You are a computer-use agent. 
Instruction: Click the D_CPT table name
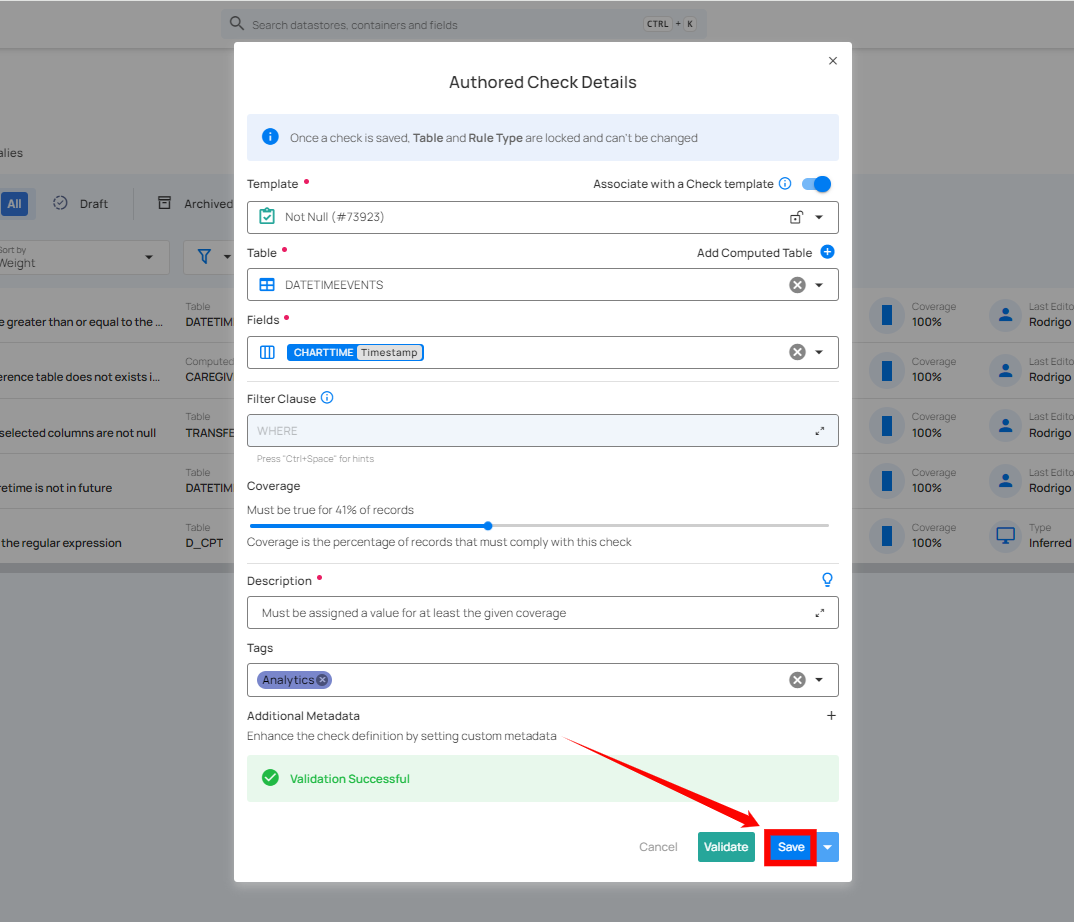pos(204,543)
